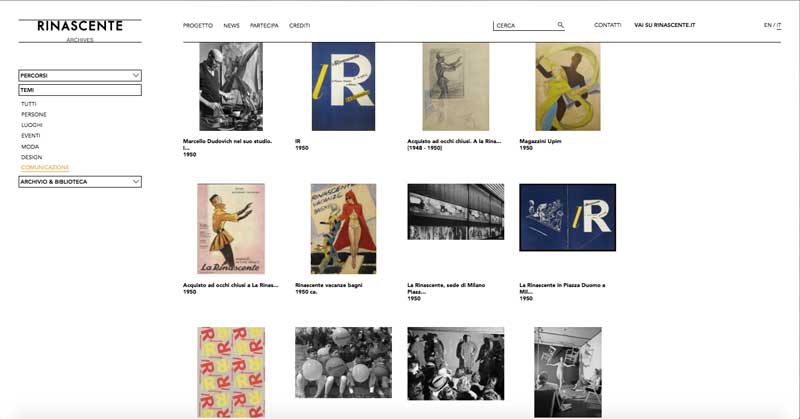800x419 pixels.
Task: Open the Magazzini Upim poster thumbnail
Action: tap(568, 87)
